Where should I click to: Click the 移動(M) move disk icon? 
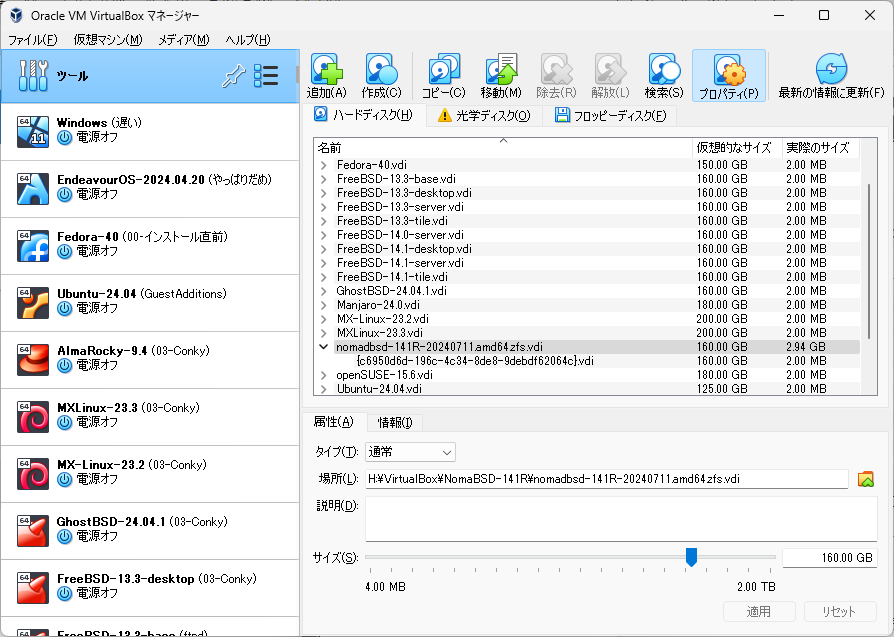[x=501, y=70]
